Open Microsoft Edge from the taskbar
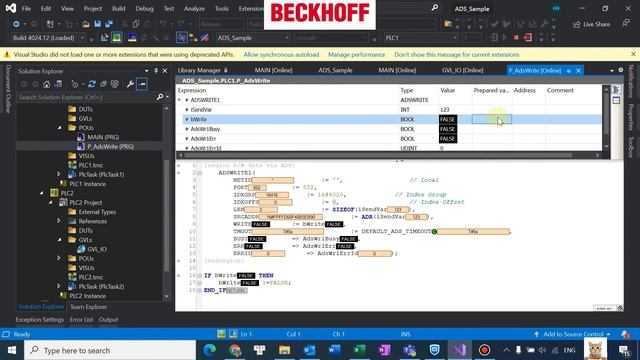Image resolution: width=640 pixels, height=360 pixels. (210, 350)
